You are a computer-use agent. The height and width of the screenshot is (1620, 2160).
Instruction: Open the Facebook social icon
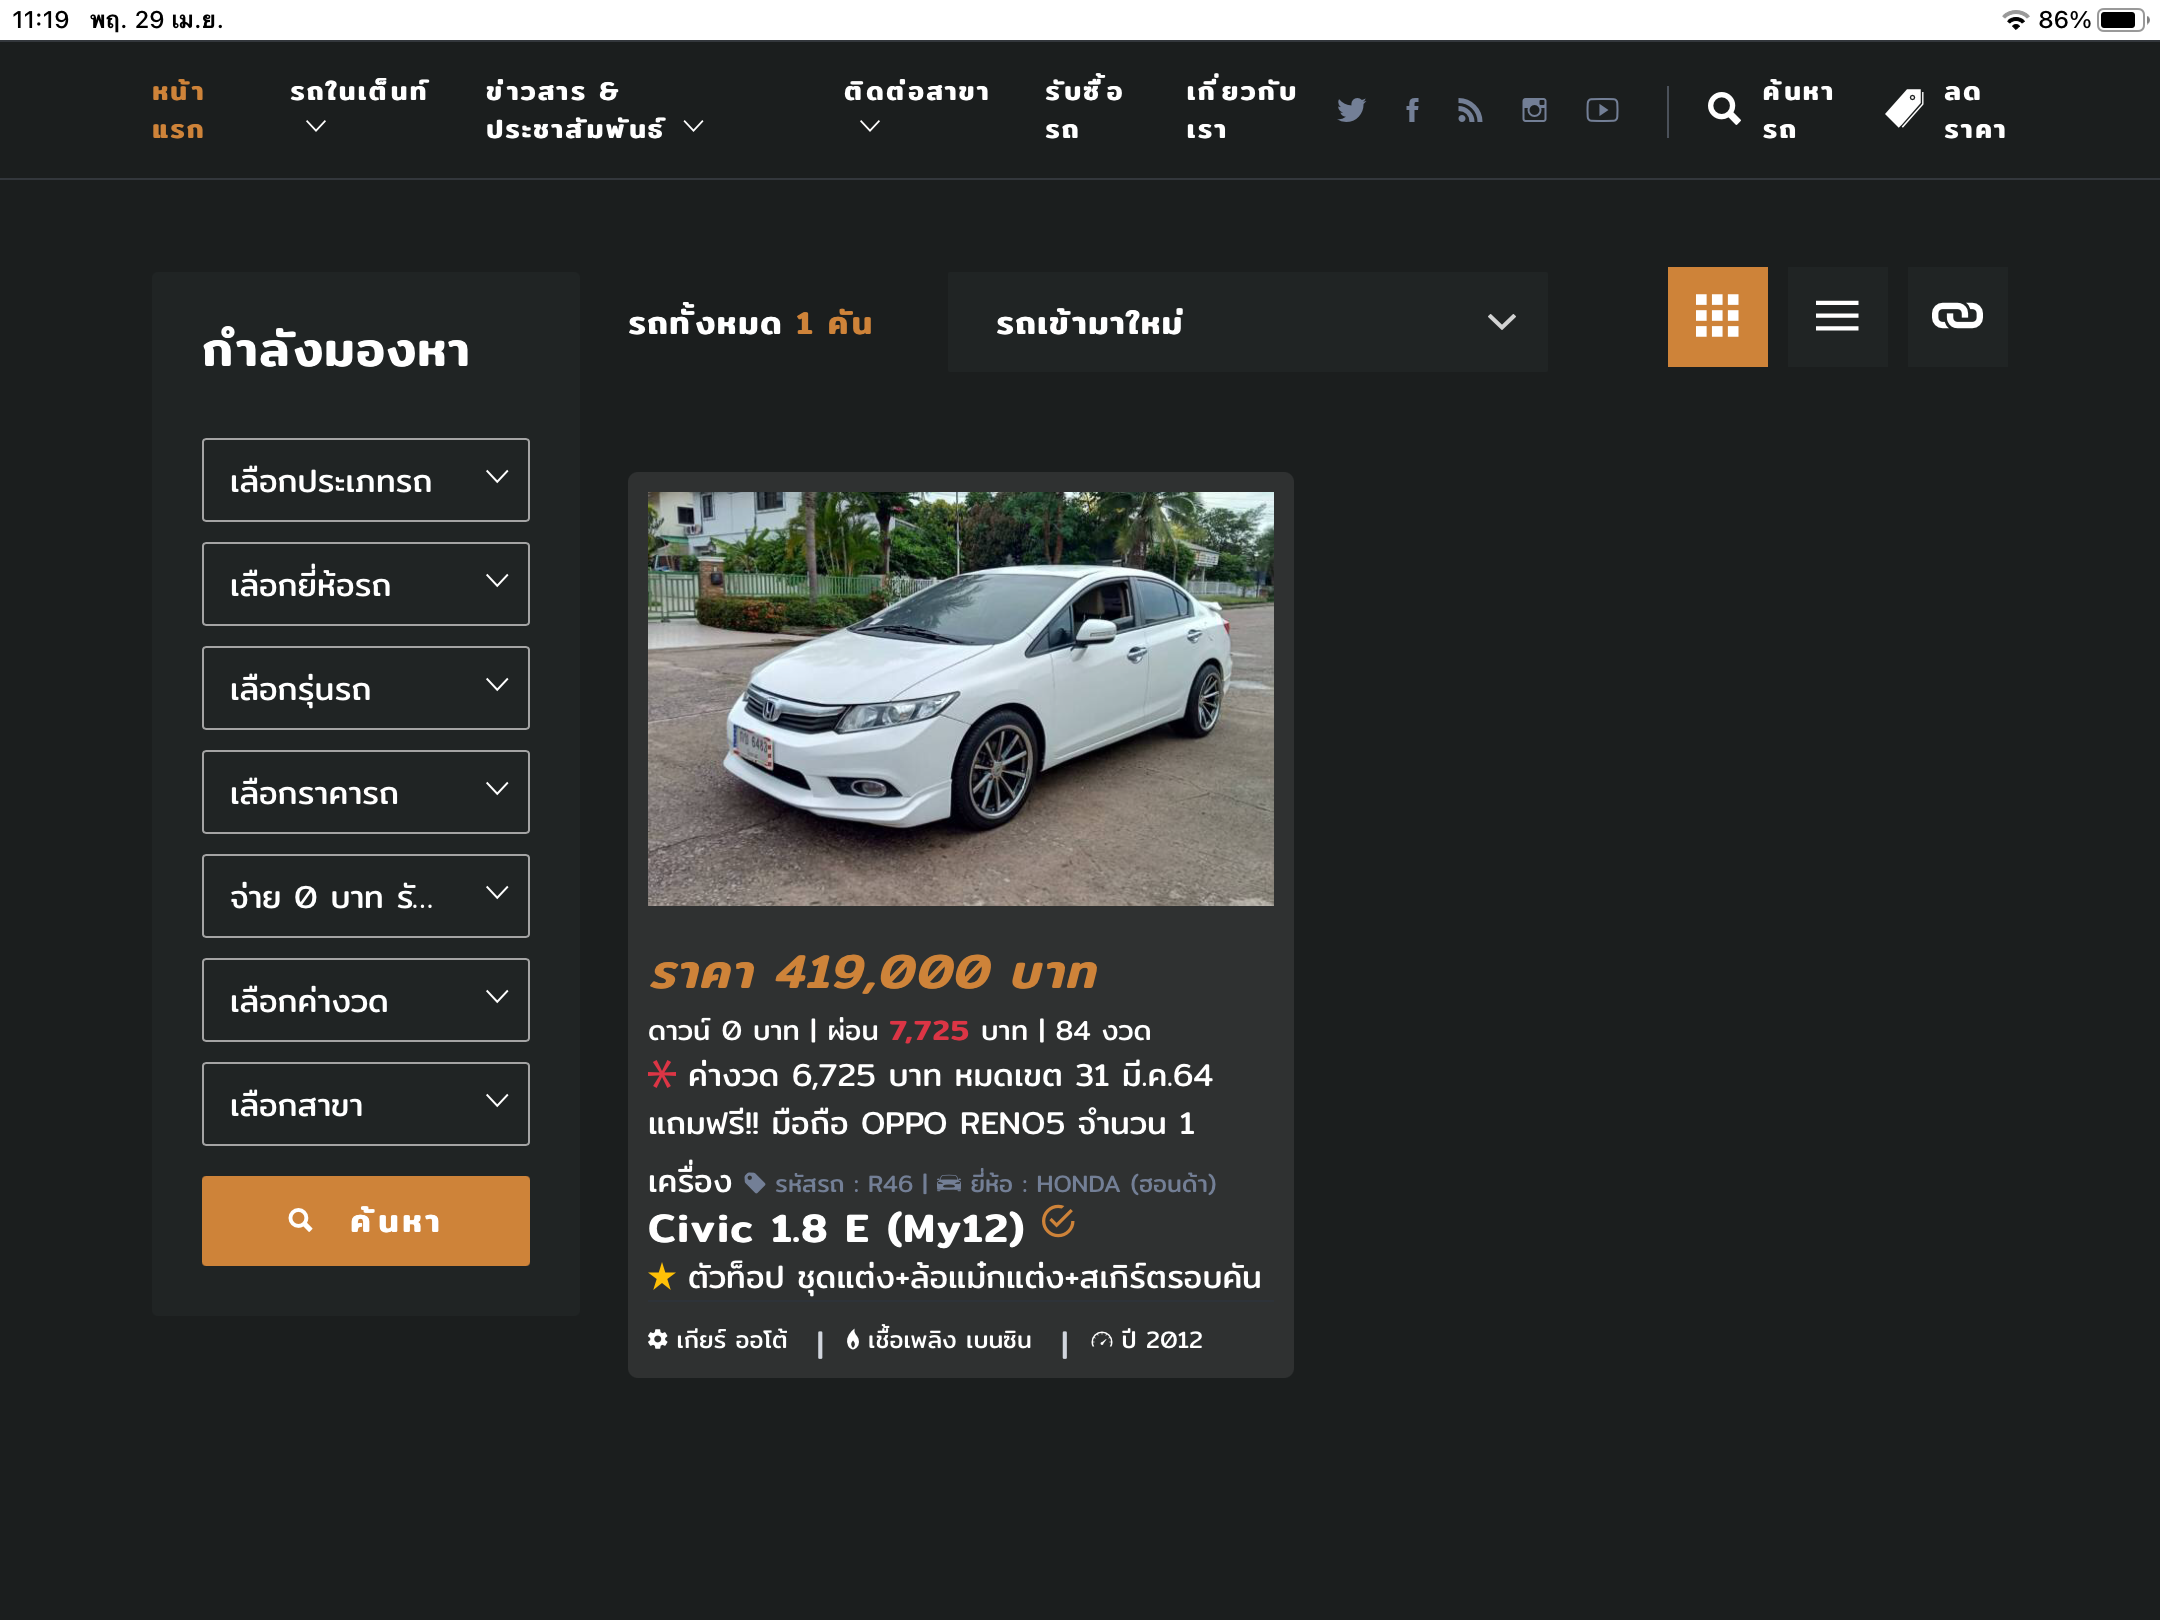pos(1412,110)
